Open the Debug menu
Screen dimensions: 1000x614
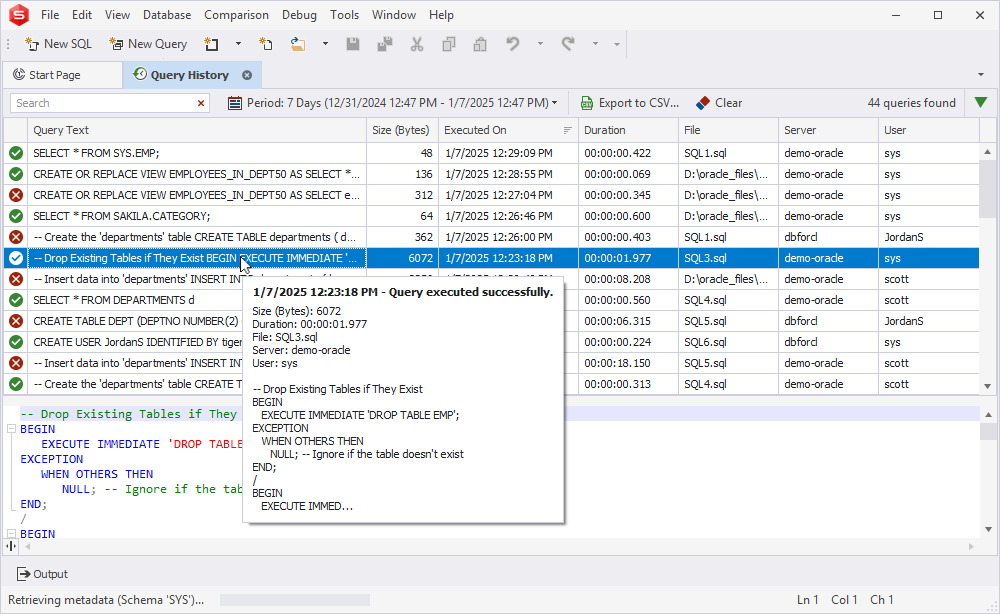pyautogui.click(x=299, y=15)
